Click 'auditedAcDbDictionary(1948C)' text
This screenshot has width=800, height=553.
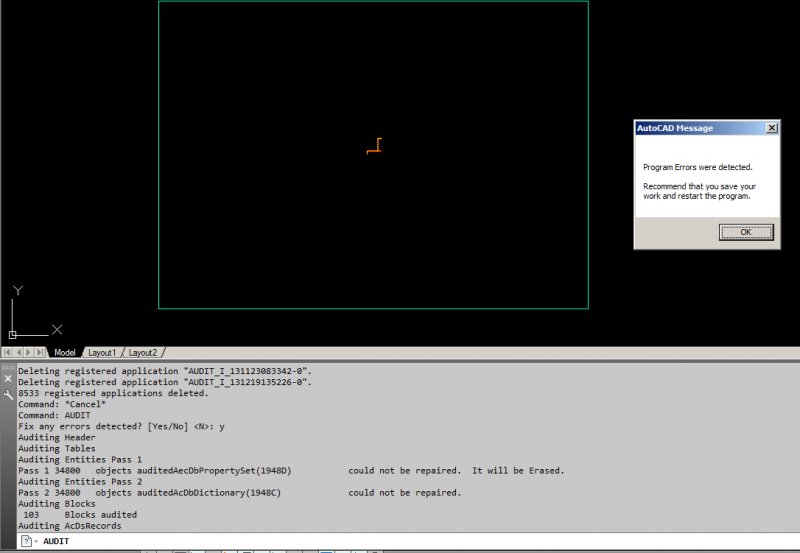209,493
